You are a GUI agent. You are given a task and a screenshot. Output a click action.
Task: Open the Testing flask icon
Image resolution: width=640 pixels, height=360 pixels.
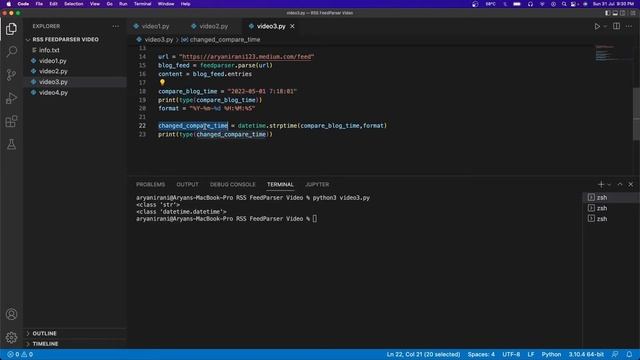point(11,144)
